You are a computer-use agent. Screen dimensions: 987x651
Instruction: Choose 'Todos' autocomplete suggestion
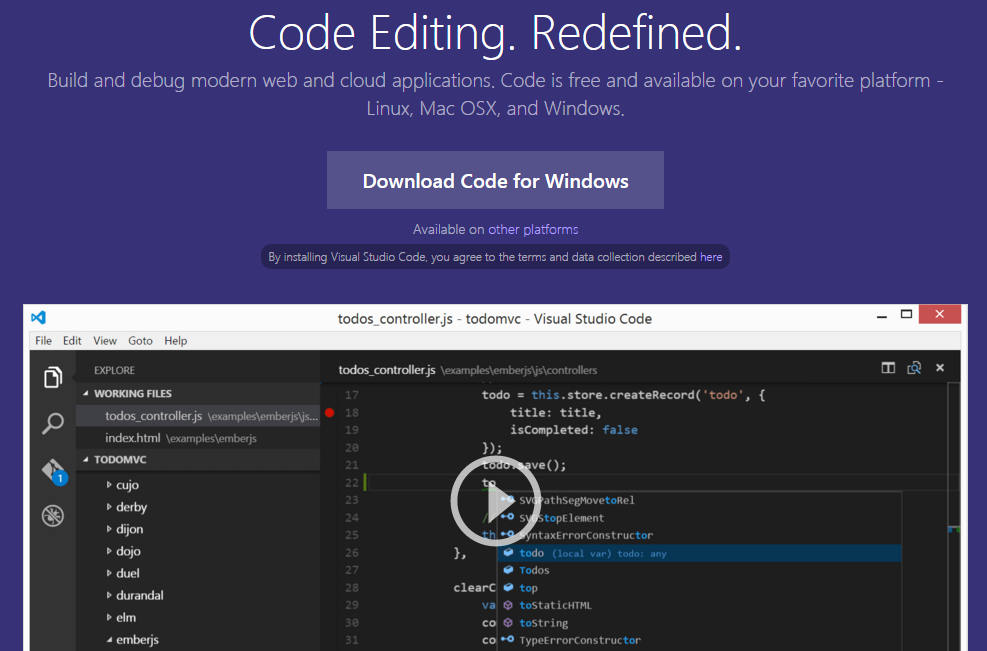pyautogui.click(x=699, y=570)
